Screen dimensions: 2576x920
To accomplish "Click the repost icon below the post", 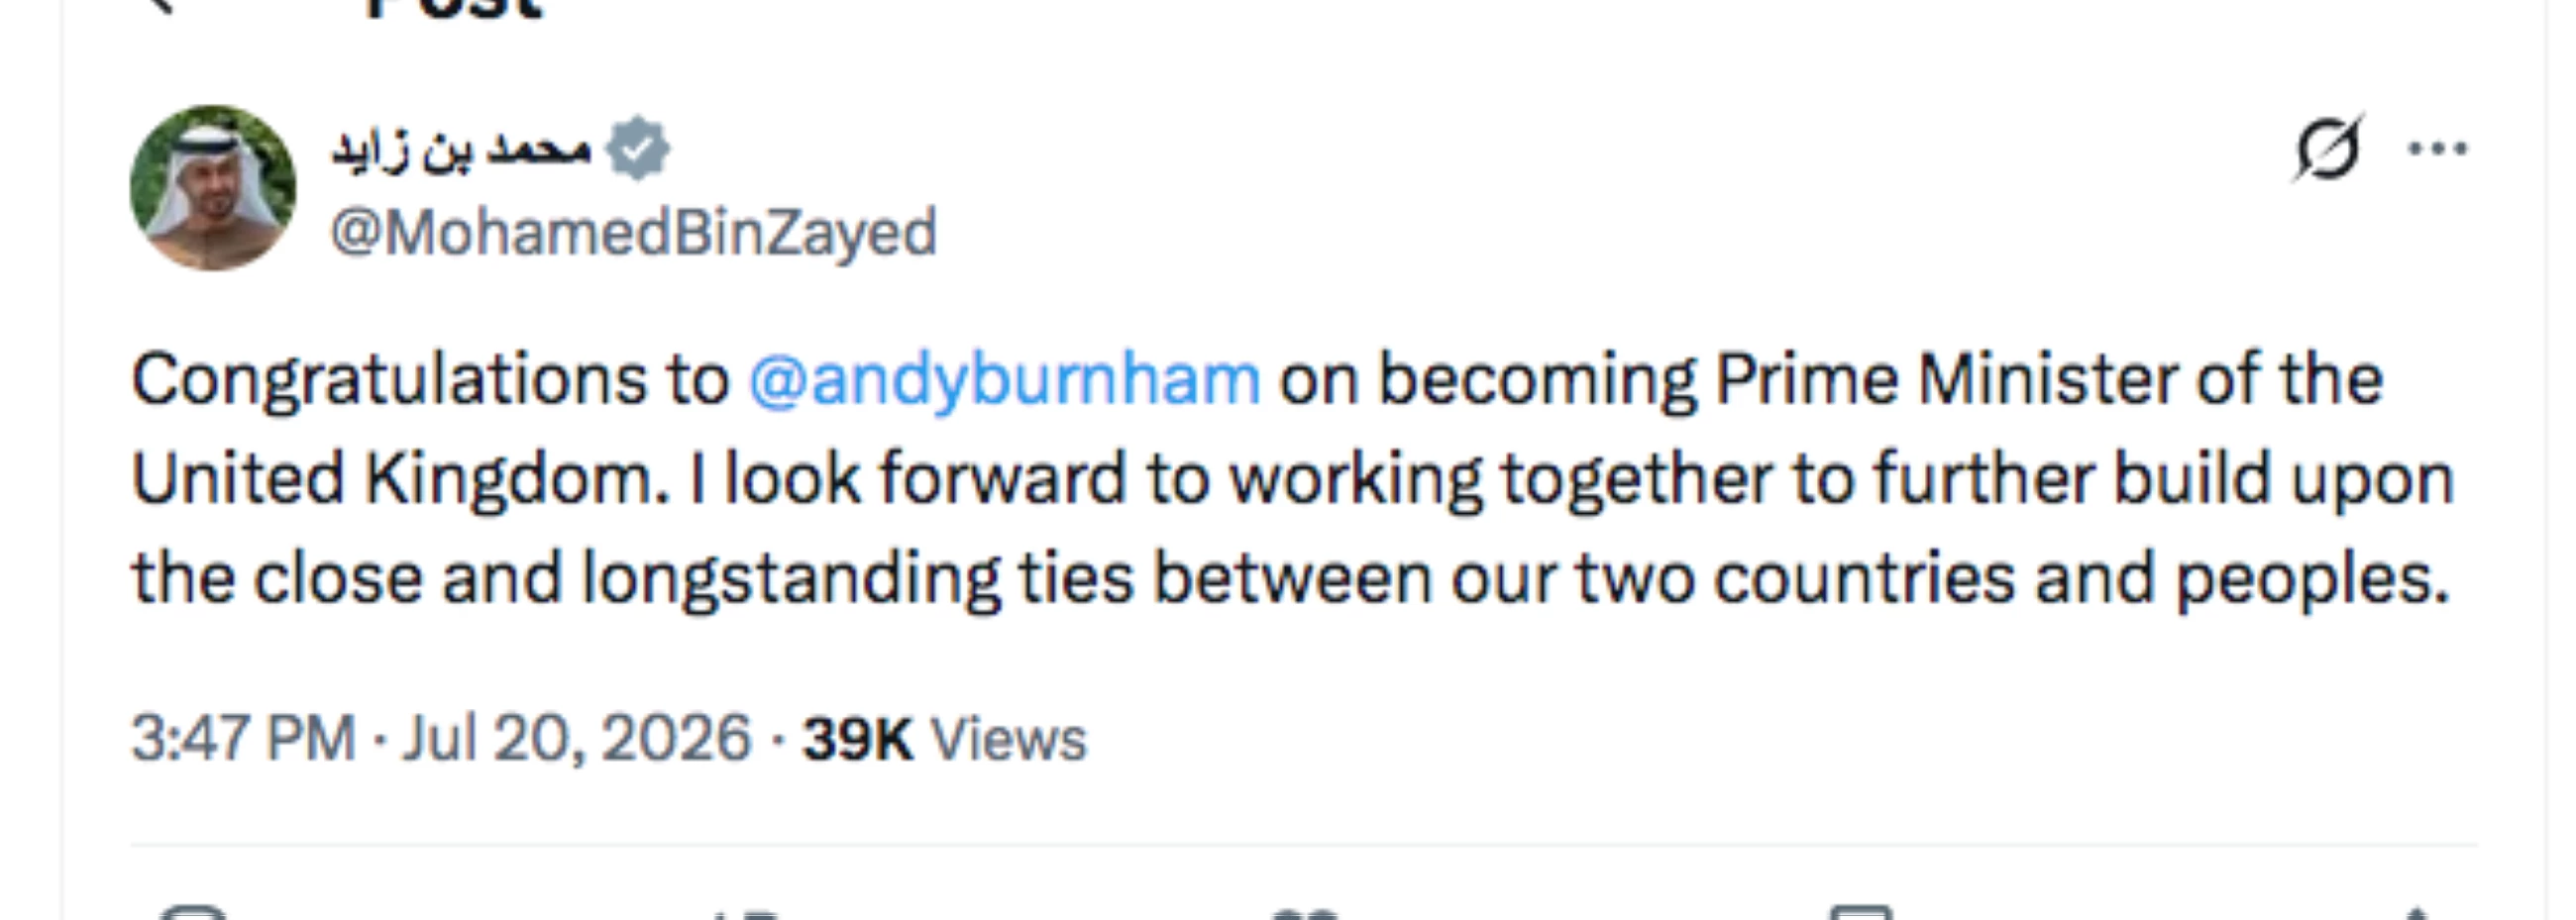I will tap(745, 914).
